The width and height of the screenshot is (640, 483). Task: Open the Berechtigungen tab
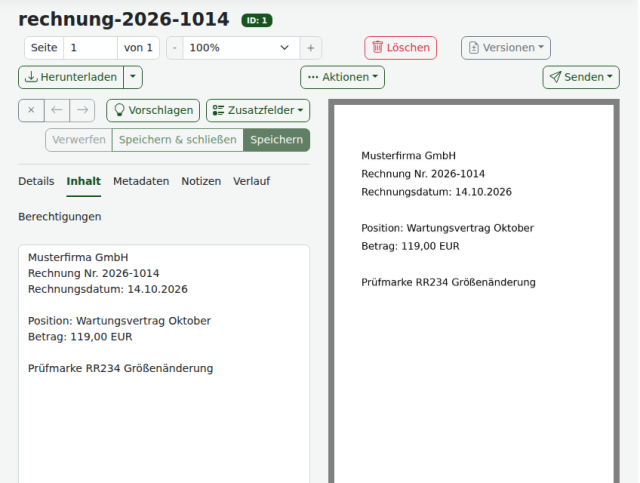60,217
